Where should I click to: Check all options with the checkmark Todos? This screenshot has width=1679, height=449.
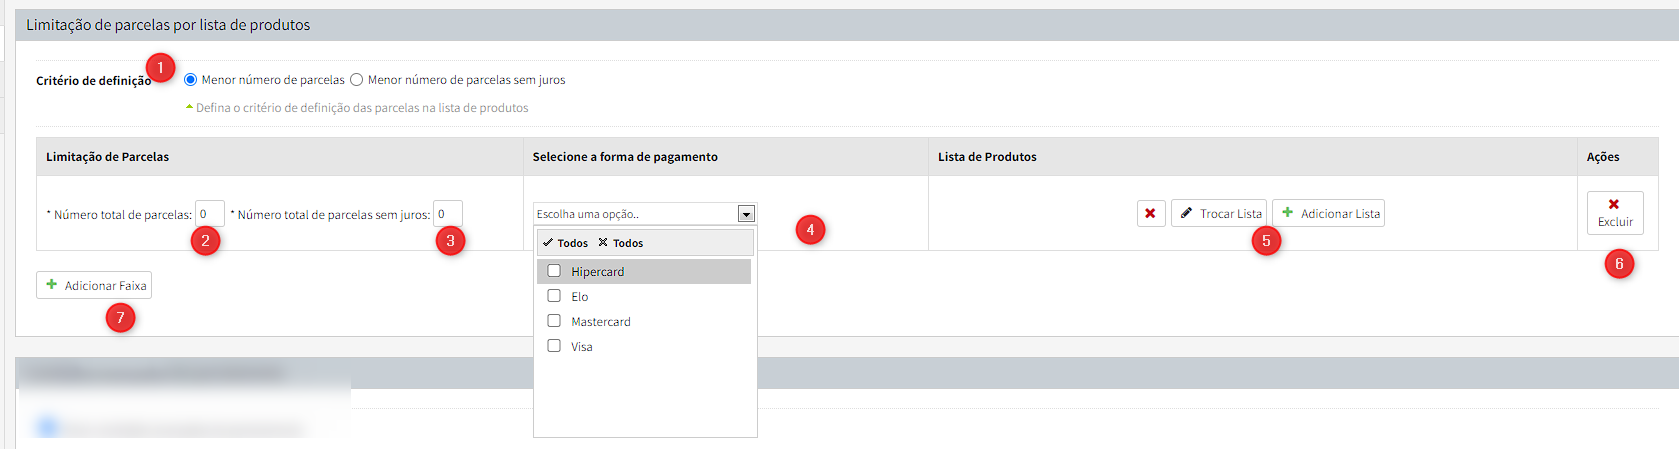coord(566,243)
